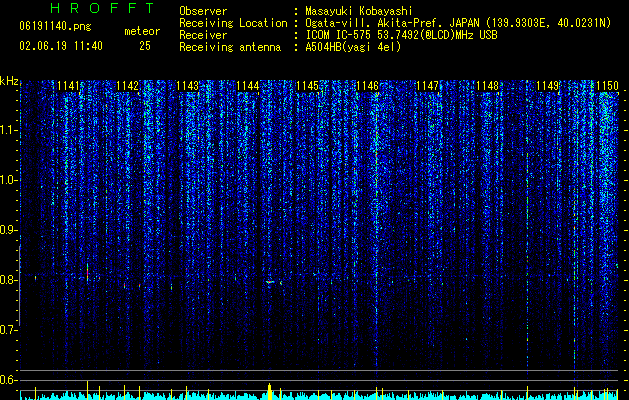
Task: Click the Receiving antenna label
Action: pos(230,47)
